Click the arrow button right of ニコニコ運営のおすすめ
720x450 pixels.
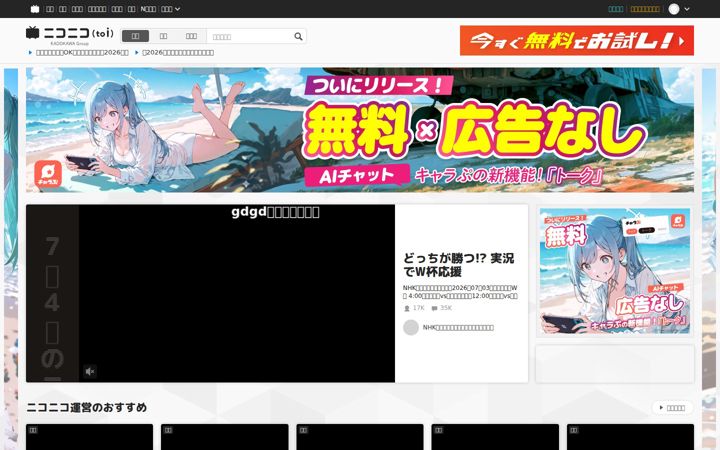(x=672, y=407)
